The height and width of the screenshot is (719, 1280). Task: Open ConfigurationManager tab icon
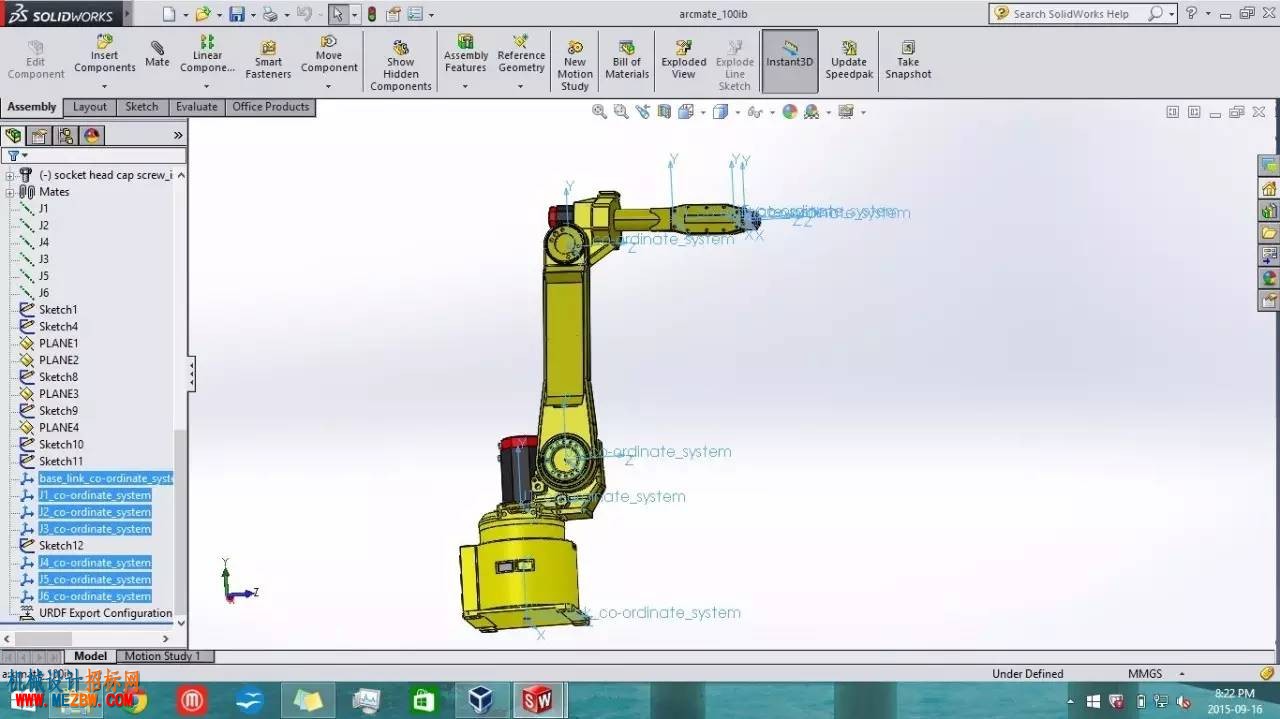point(66,135)
